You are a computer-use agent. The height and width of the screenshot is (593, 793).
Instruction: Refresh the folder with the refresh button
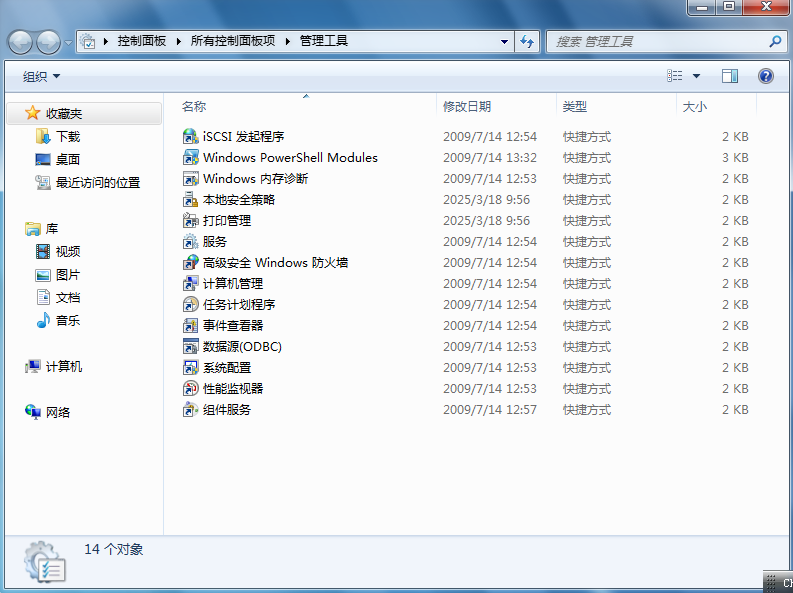point(527,41)
